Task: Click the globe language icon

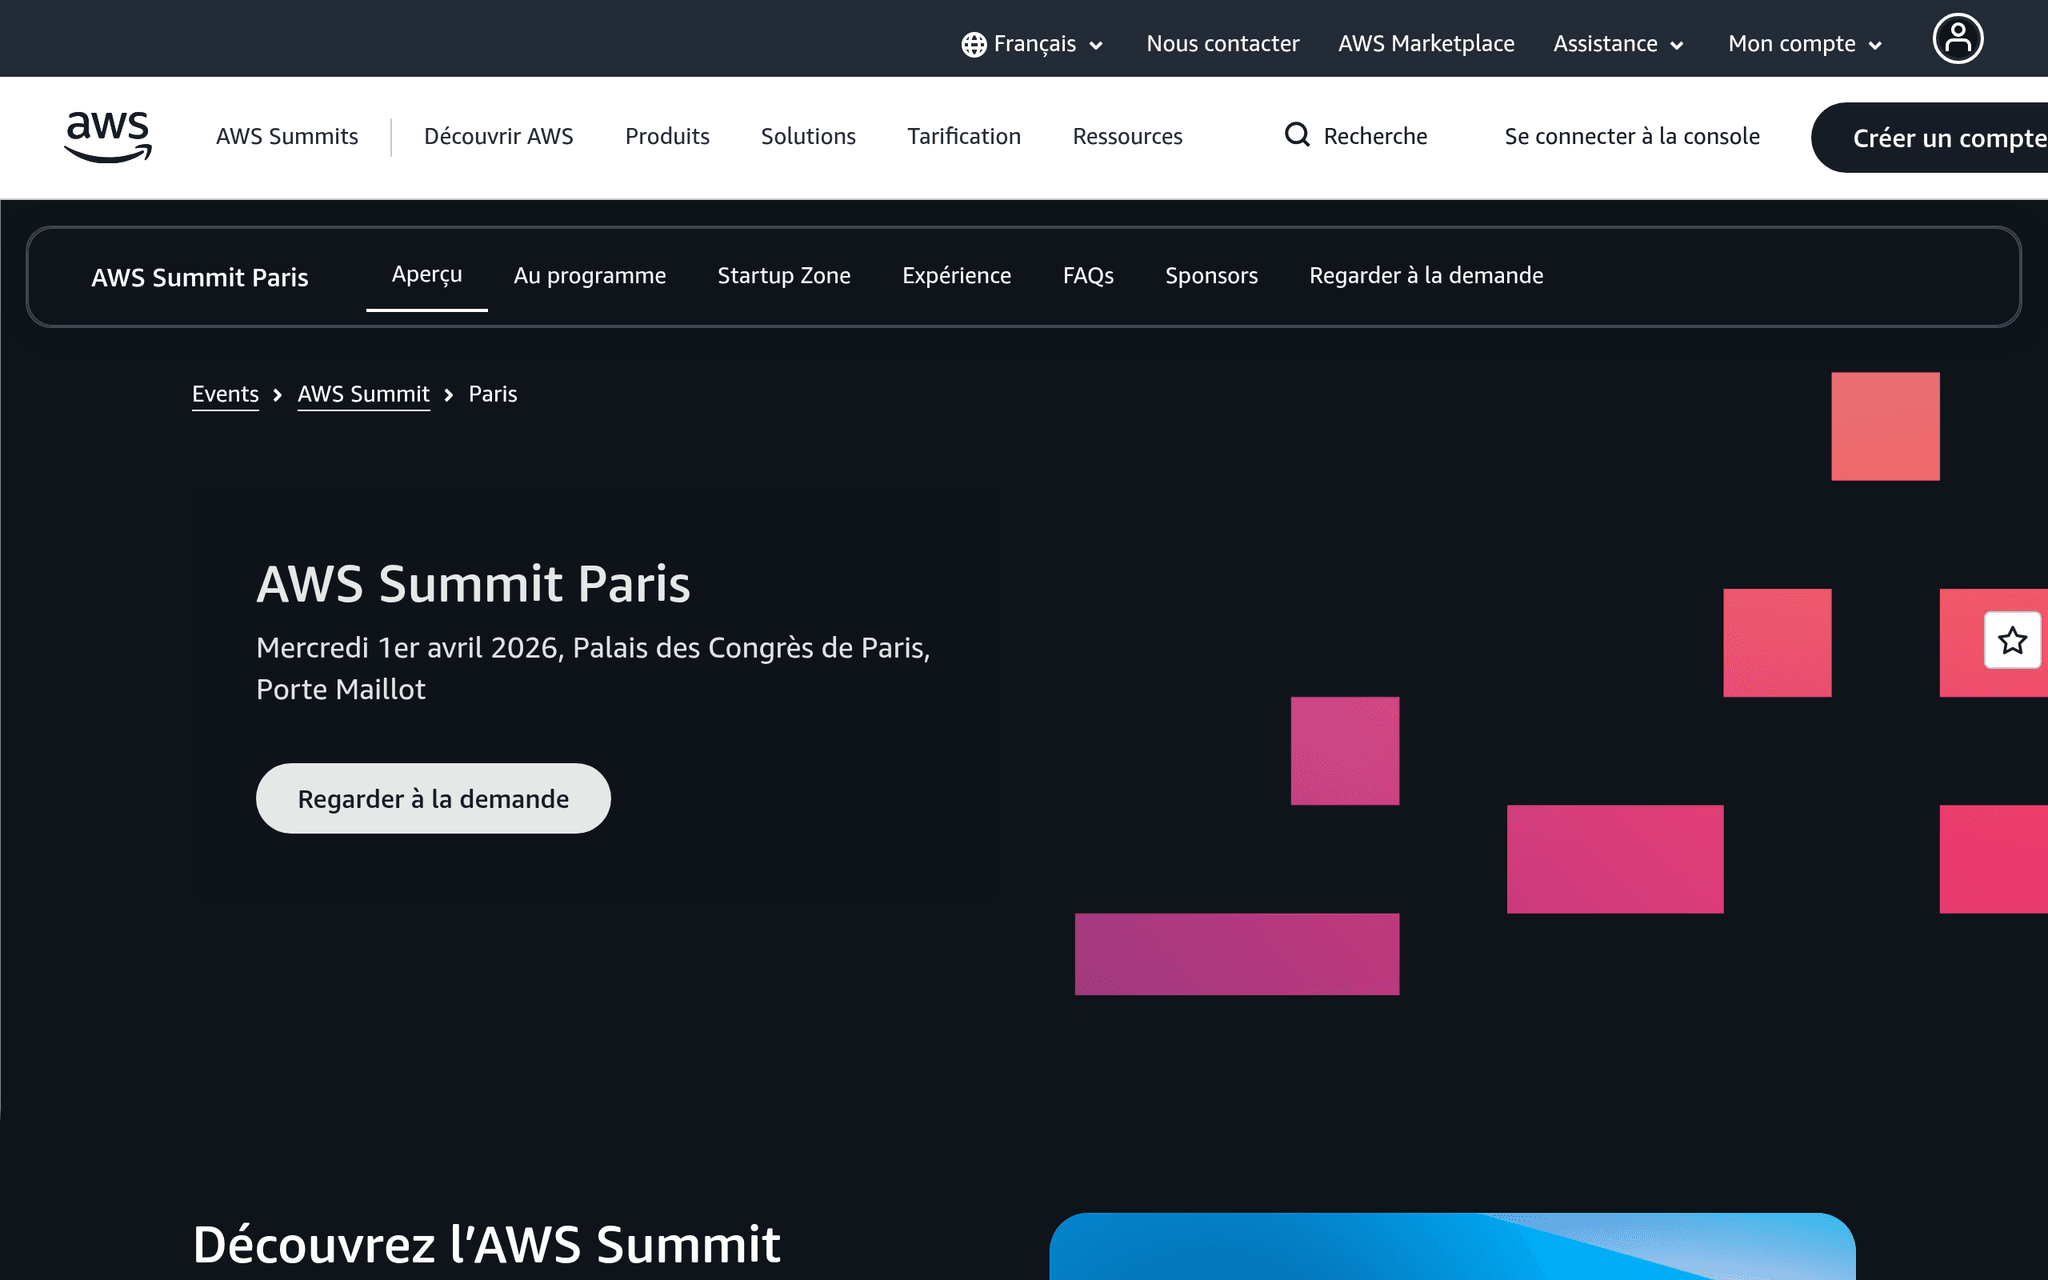Action: pos(974,44)
